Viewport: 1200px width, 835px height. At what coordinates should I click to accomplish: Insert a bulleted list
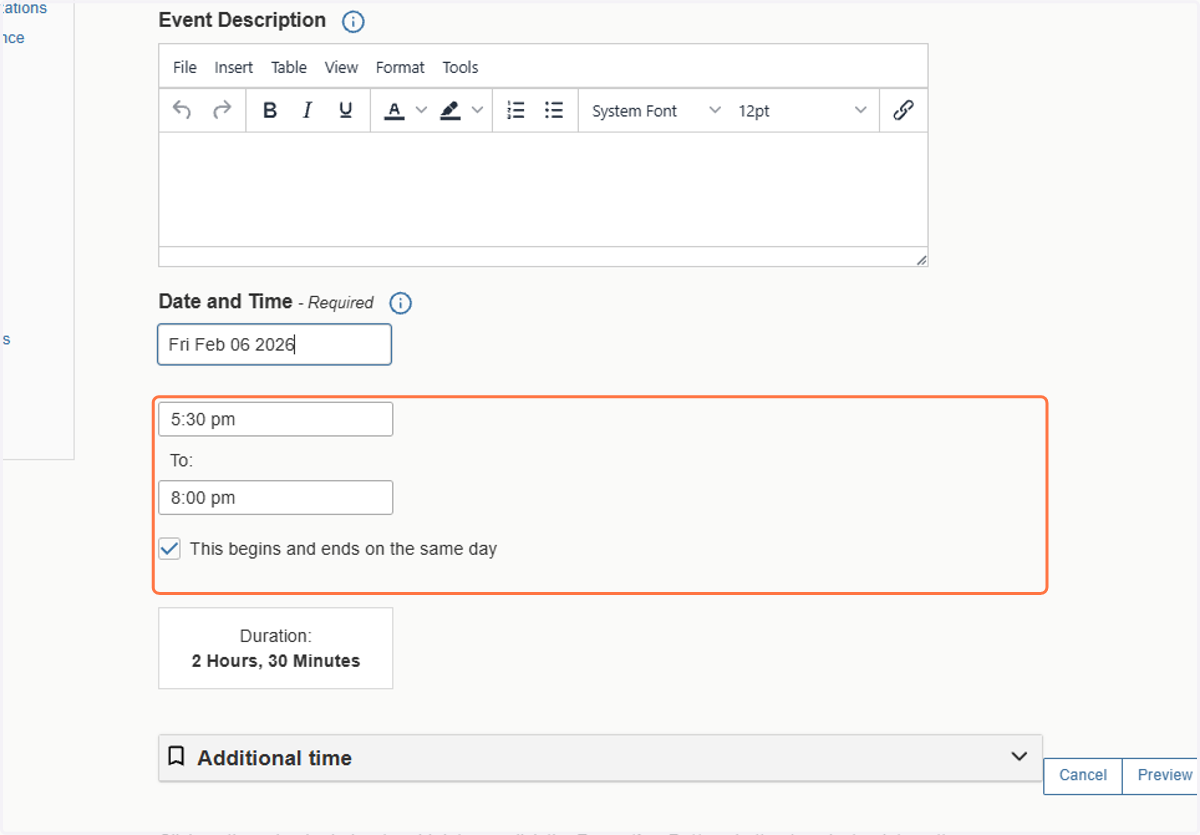[554, 110]
